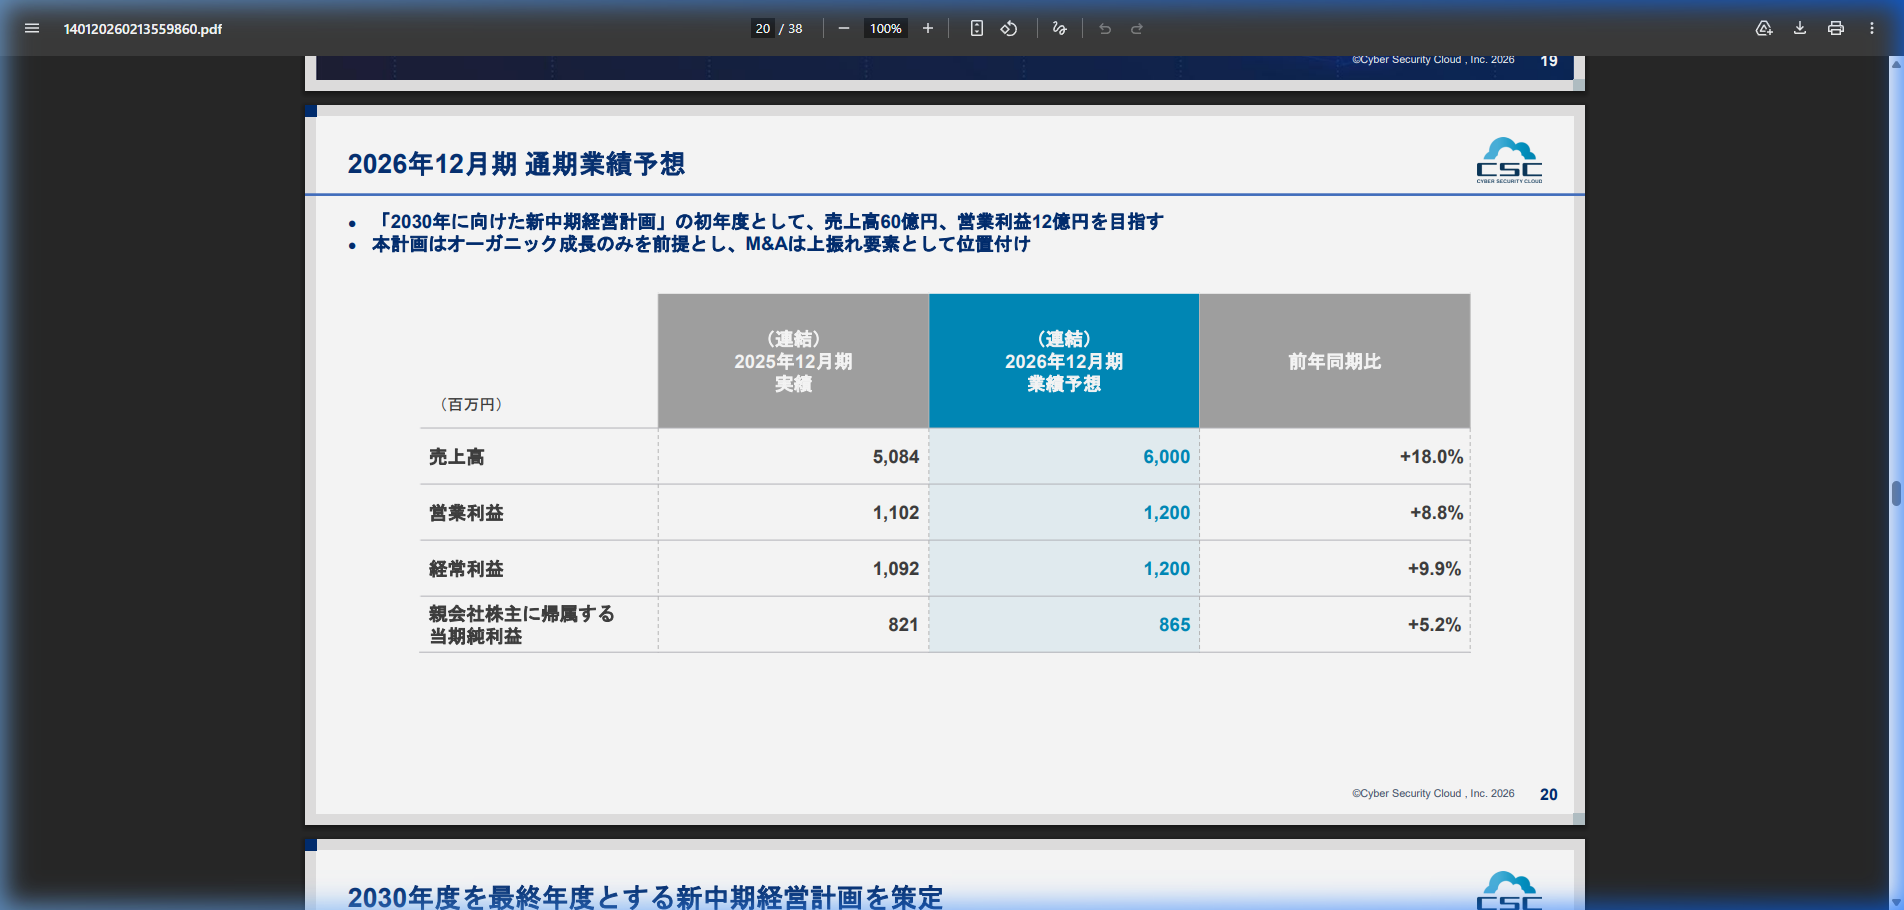Click the page number input field

[762, 28]
